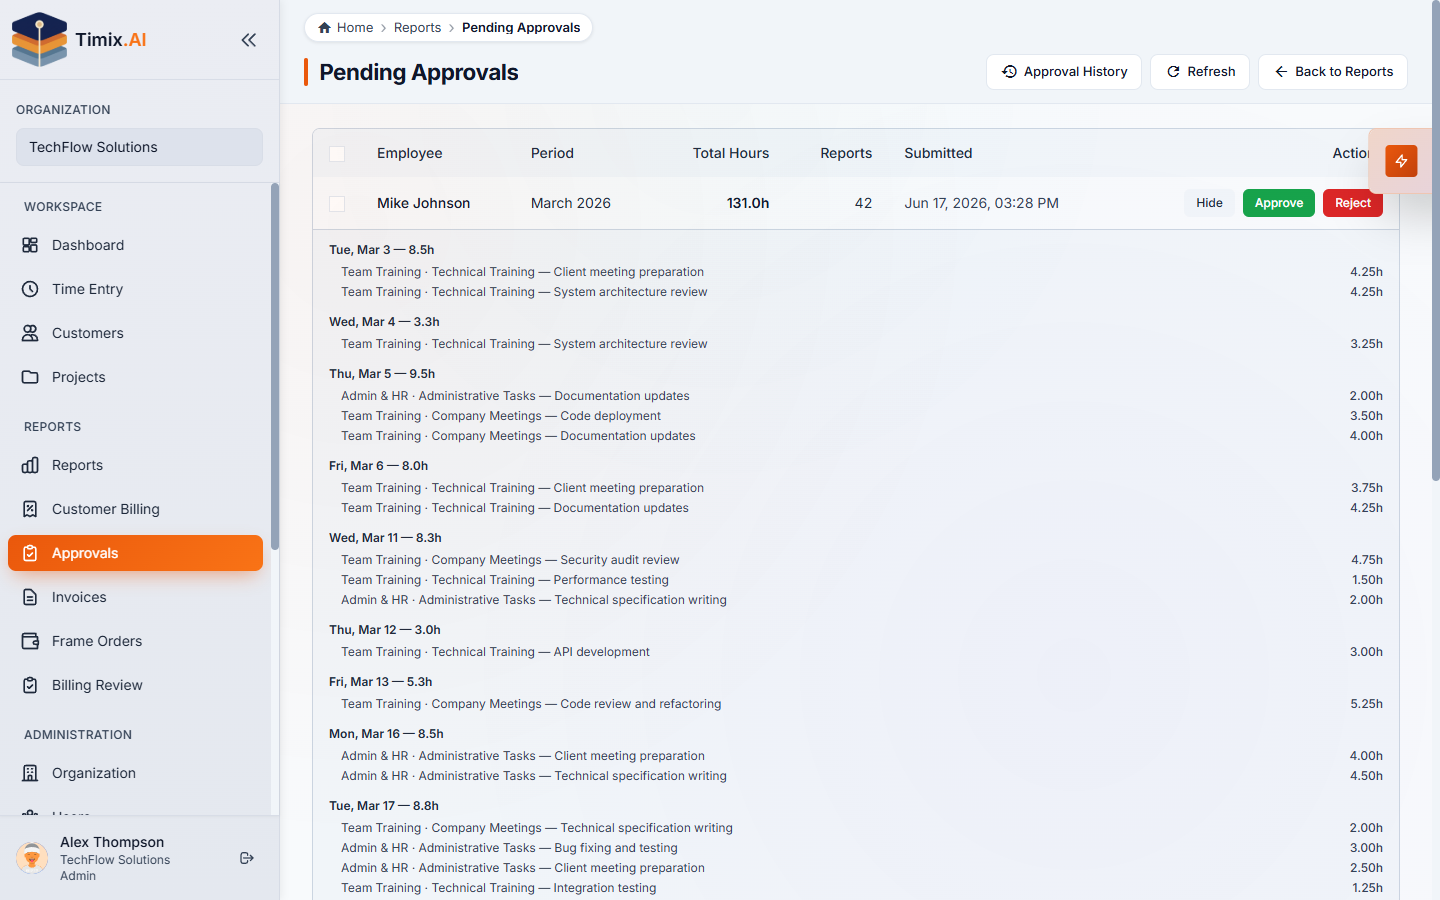Screen dimensions: 1440x900
Task: Click the Home breadcrumb house icon
Action: click(x=324, y=28)
